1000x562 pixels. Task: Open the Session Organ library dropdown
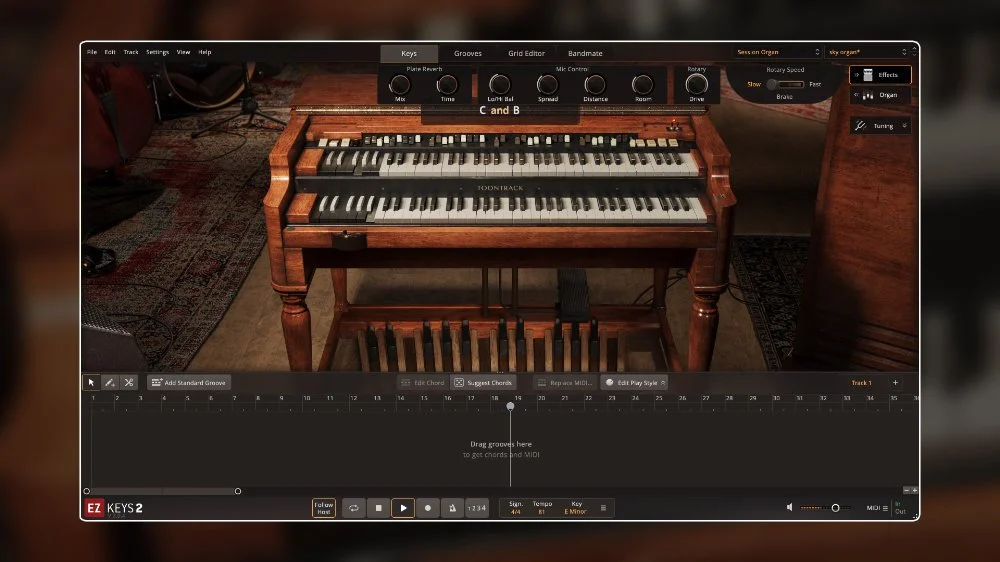pyautogui.click(x=777, y=52)
